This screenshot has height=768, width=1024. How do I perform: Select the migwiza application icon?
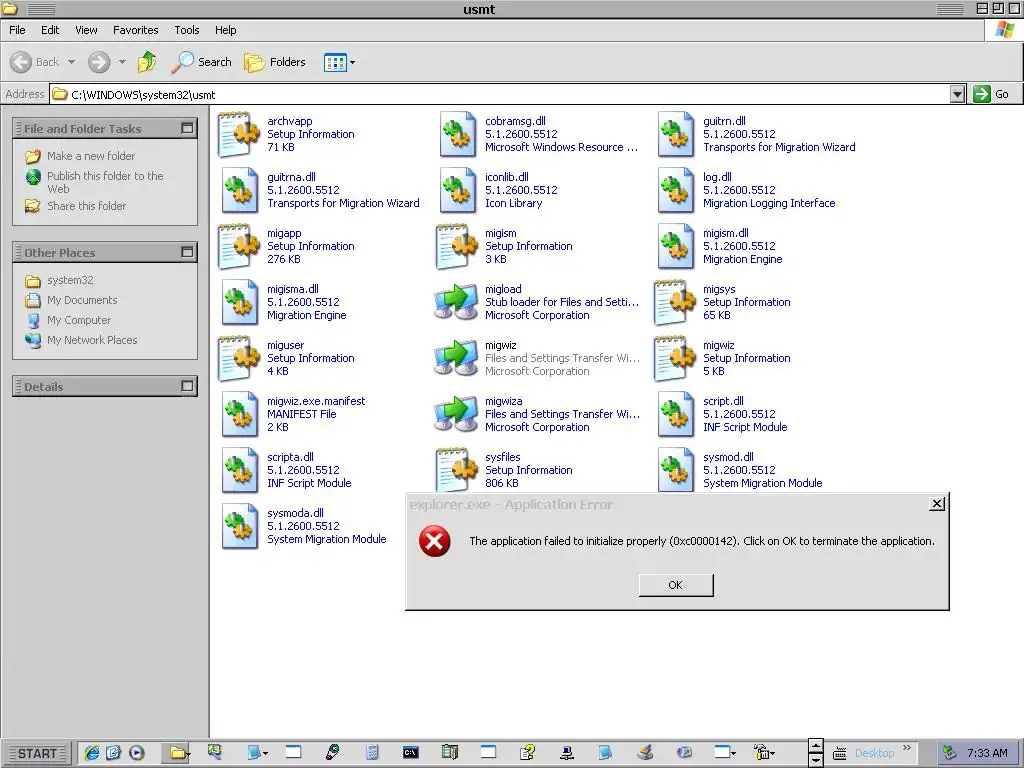[456, 415]
